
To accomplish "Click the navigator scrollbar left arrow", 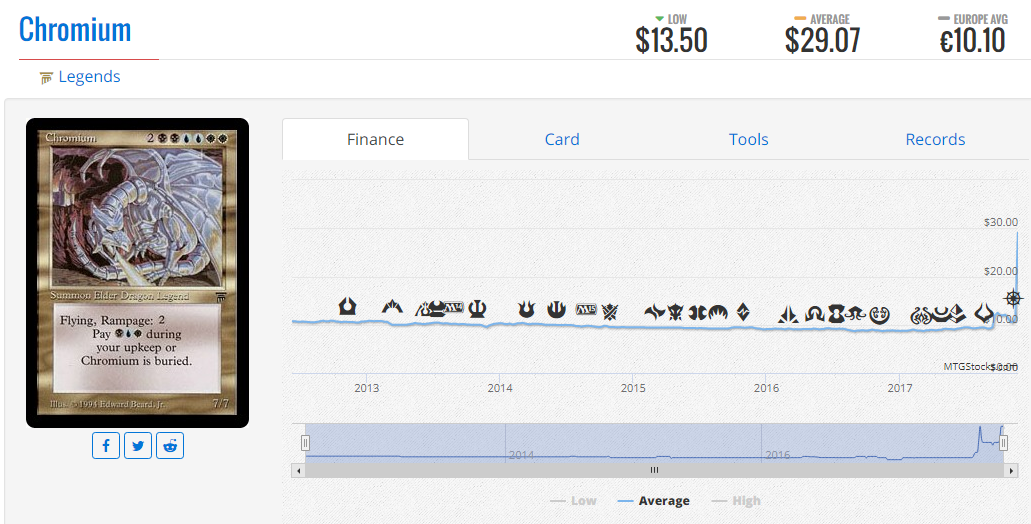I will click(x=299, y=470).
